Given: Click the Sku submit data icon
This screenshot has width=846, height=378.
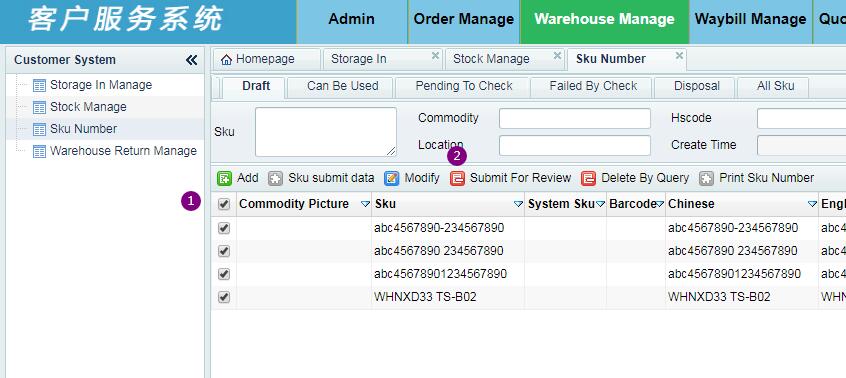Looking at the screenshot, I should 276,178.
